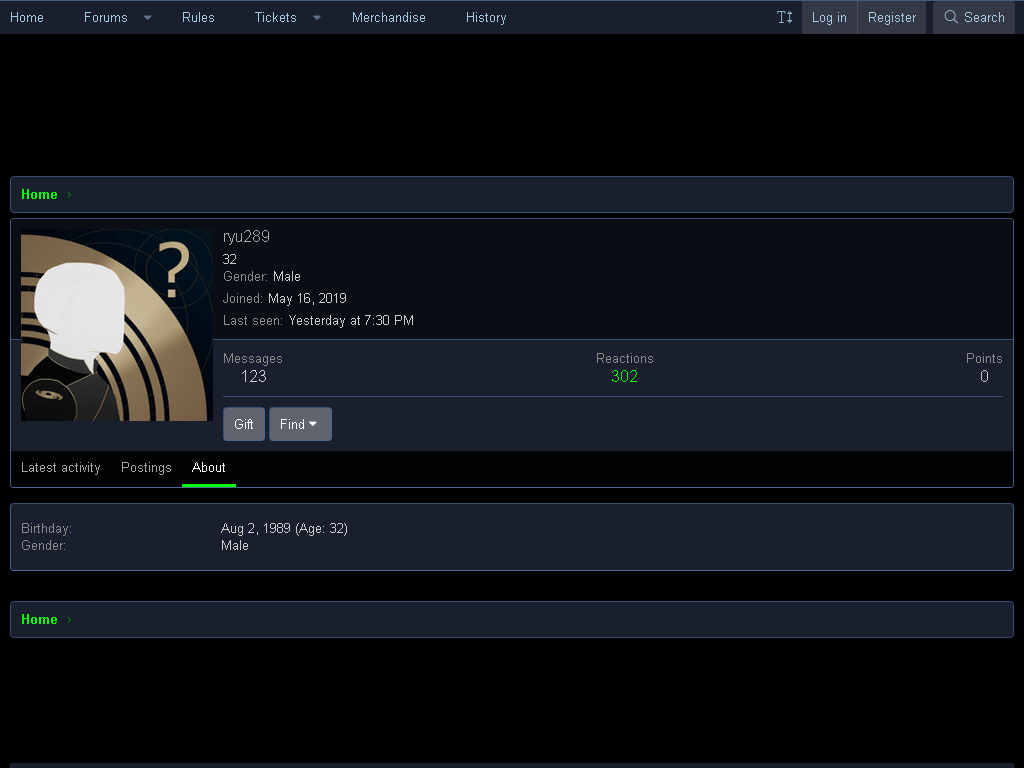Click the text size adjustment icon

(784, 17)
